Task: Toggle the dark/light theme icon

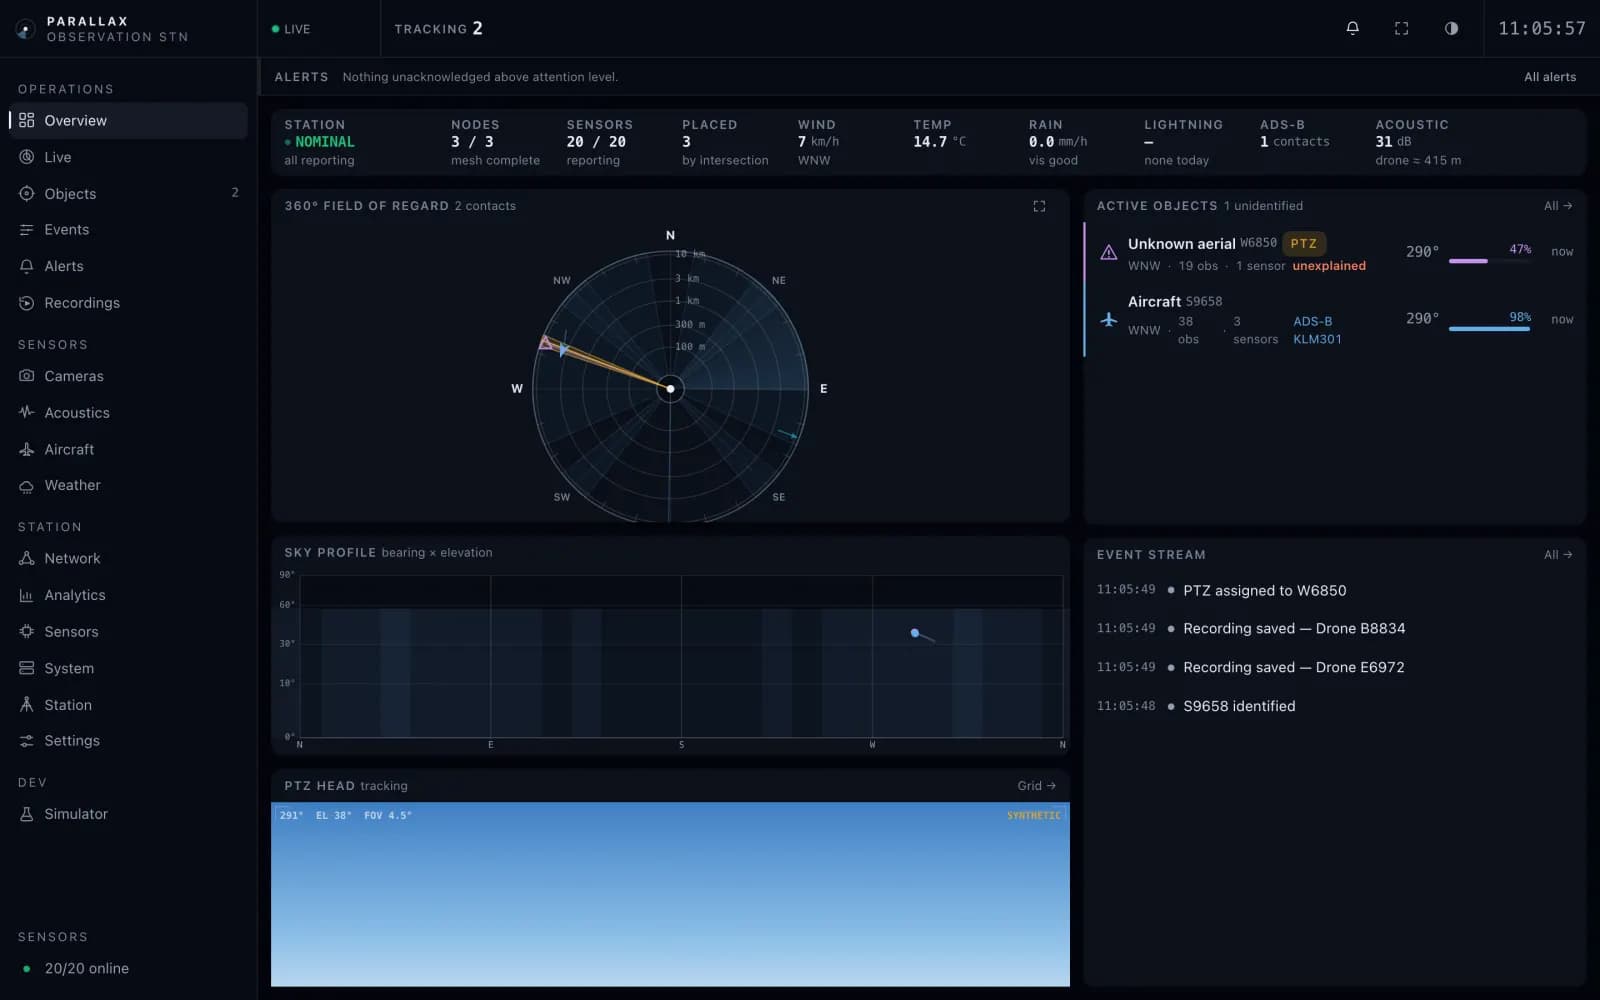Action: tap(1451, 28)
